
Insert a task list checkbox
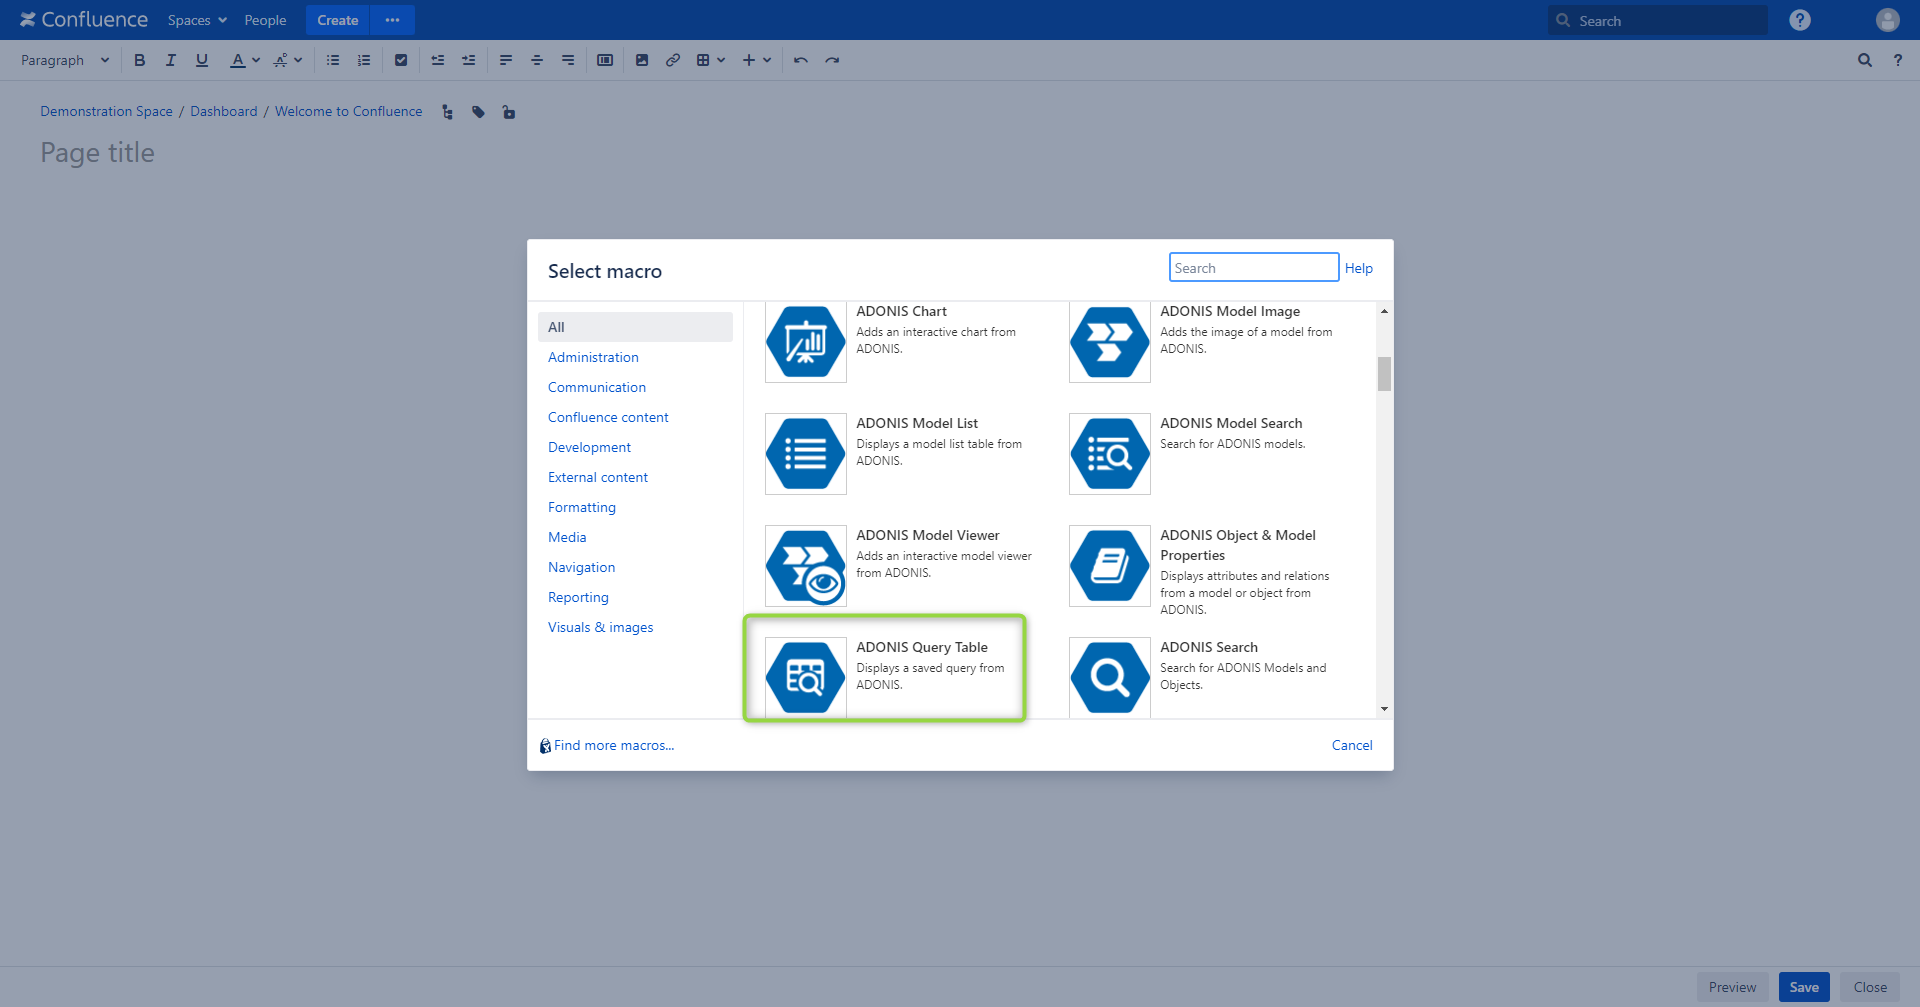pyautogui.click(x=401, y=60)
